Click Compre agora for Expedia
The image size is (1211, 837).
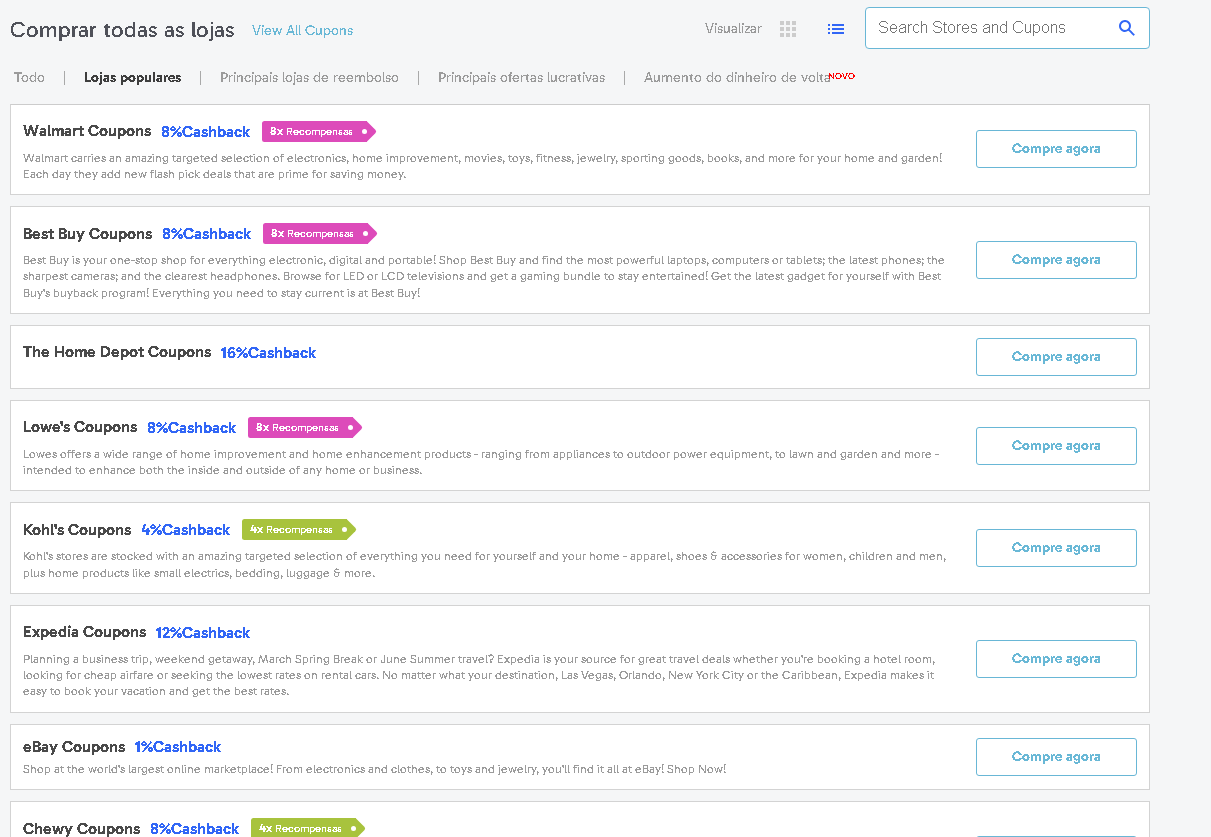pyautogui.click(x=1055, y=658)
